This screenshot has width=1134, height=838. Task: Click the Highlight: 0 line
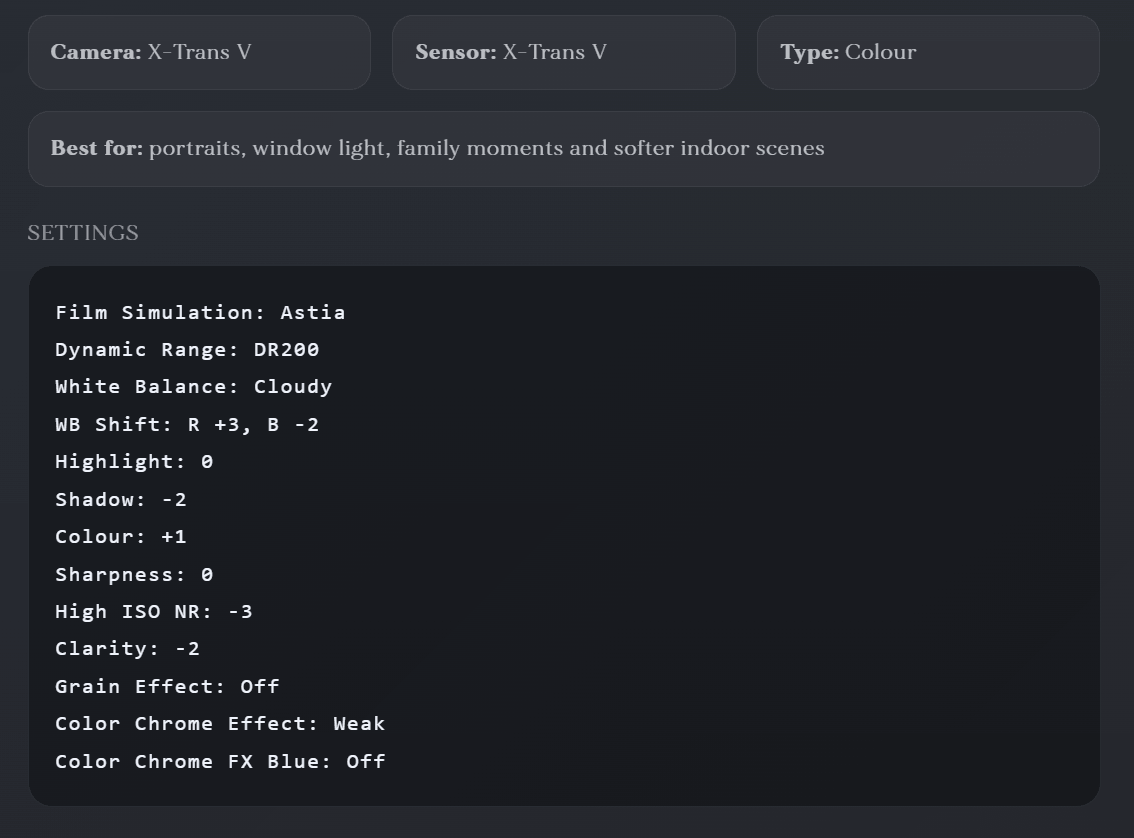[x=135, y=462]
